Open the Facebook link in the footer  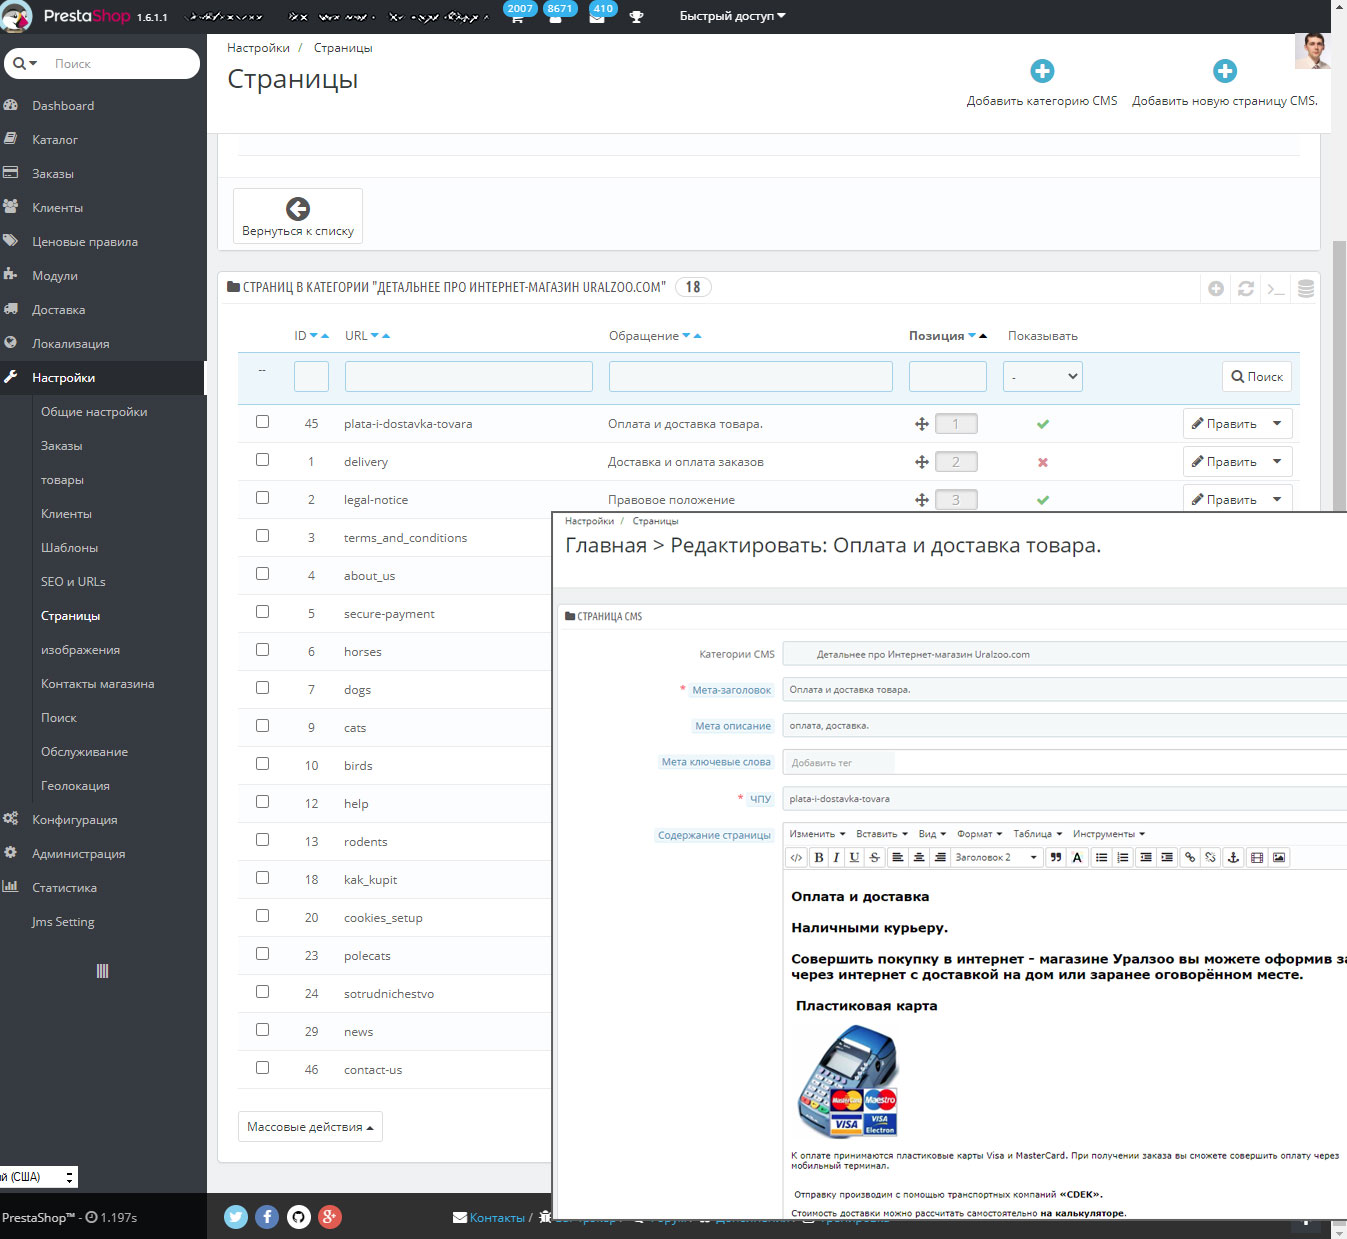tap(267, 1216)
